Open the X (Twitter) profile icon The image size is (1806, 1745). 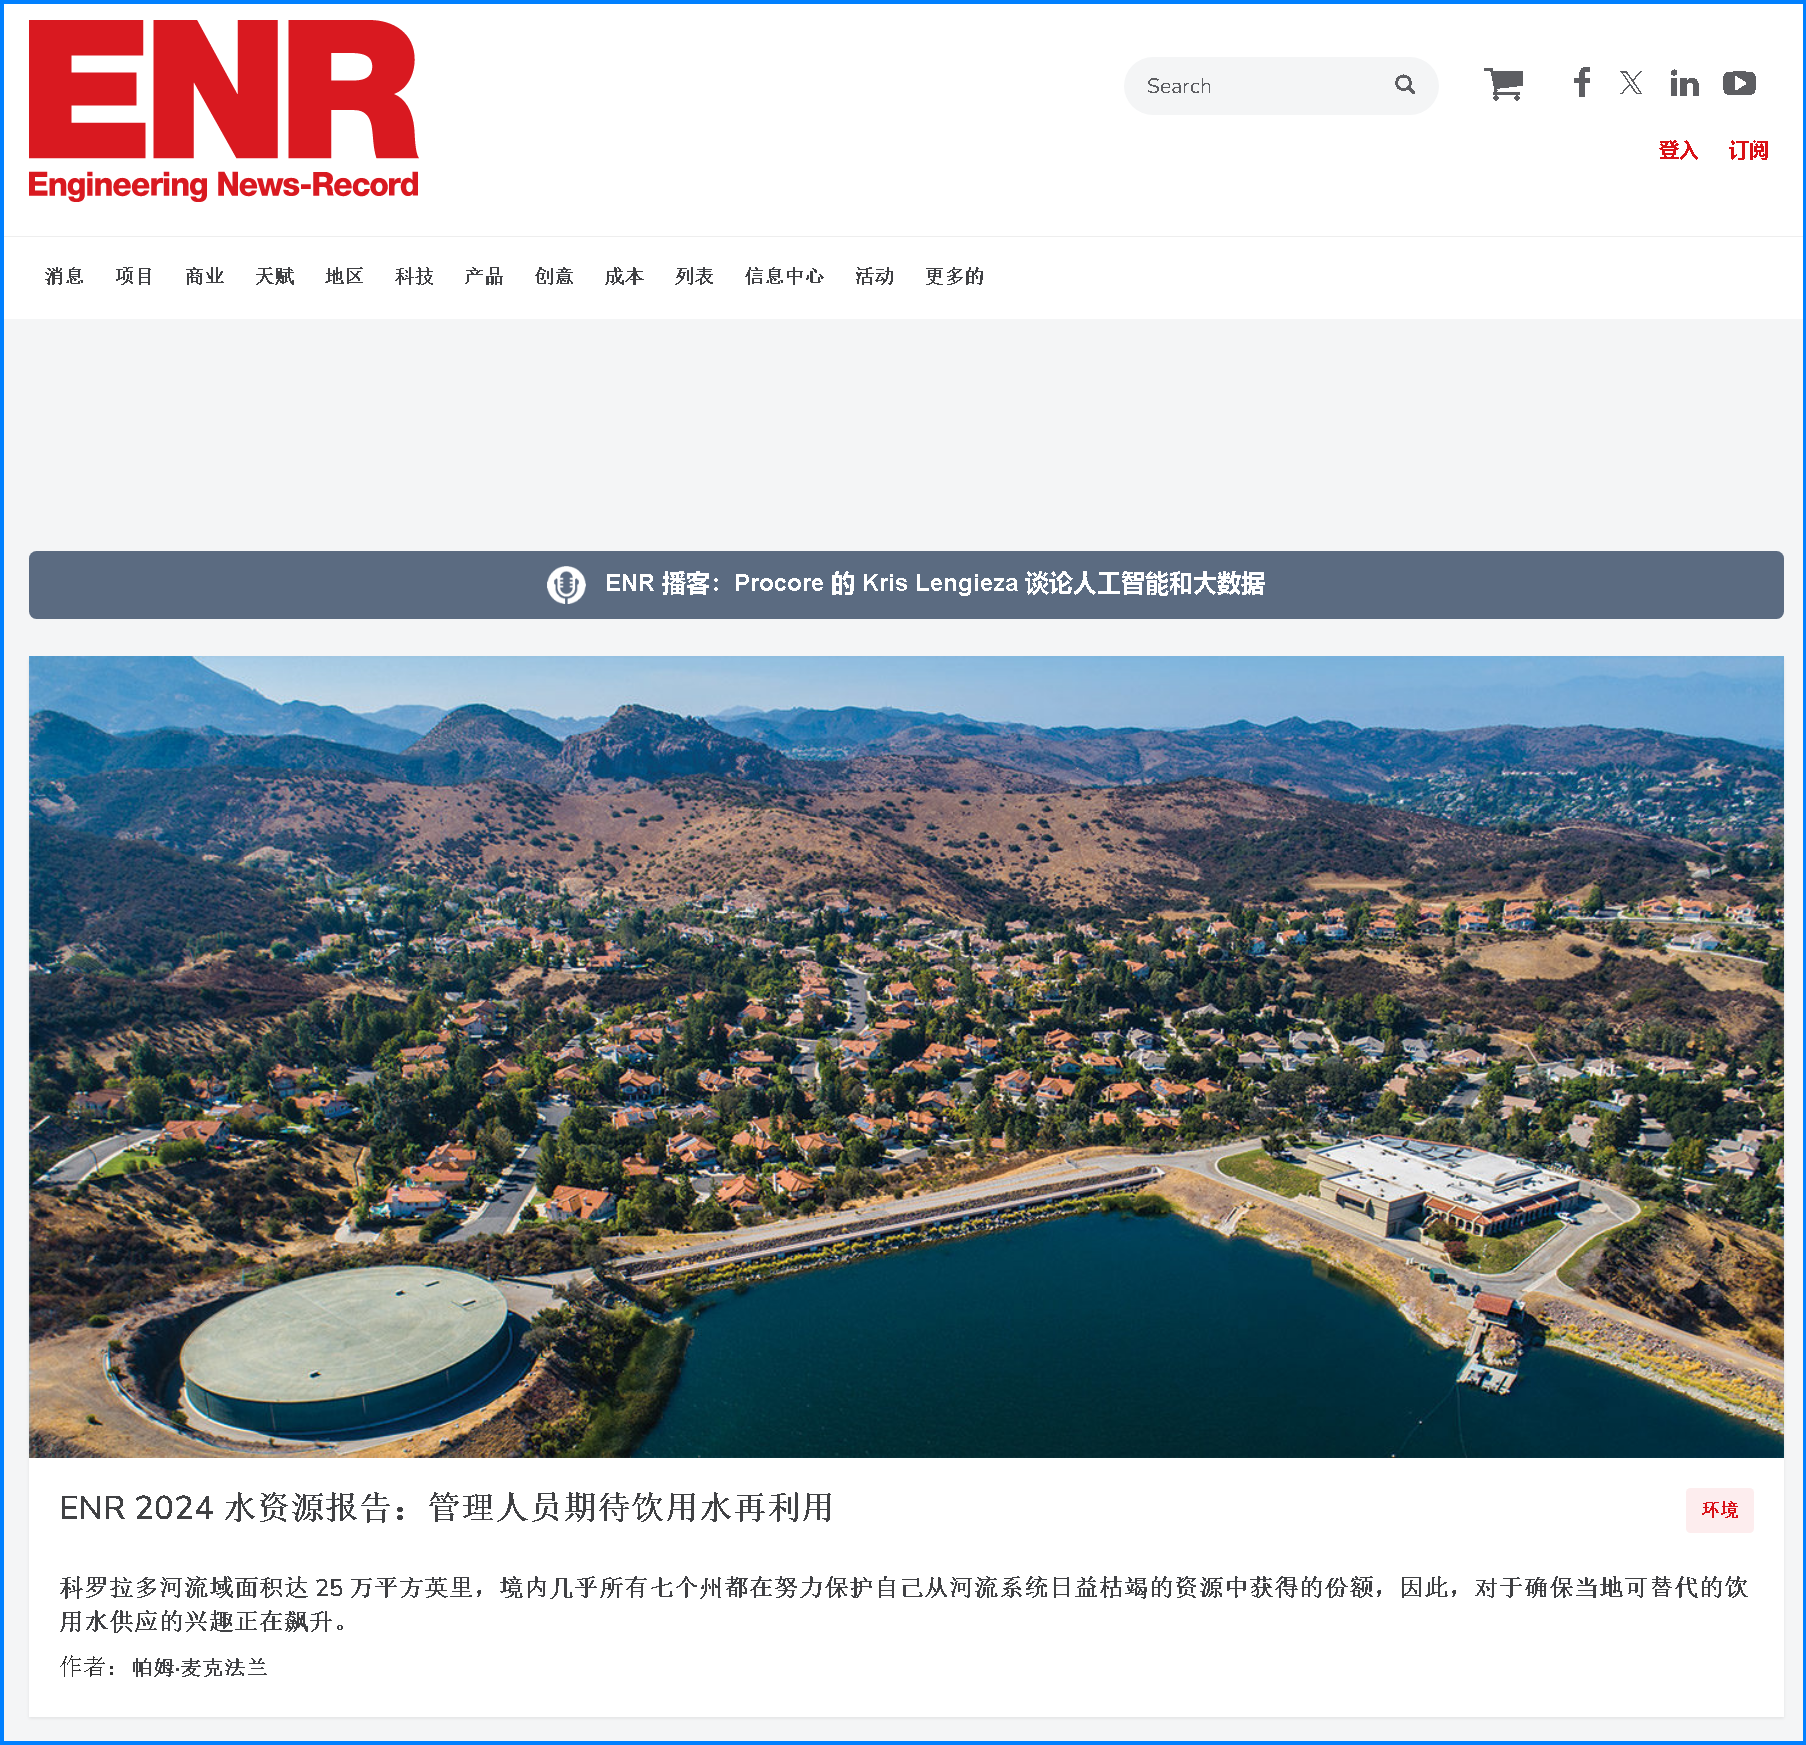pyautogui.click(x=1631, y=83)
